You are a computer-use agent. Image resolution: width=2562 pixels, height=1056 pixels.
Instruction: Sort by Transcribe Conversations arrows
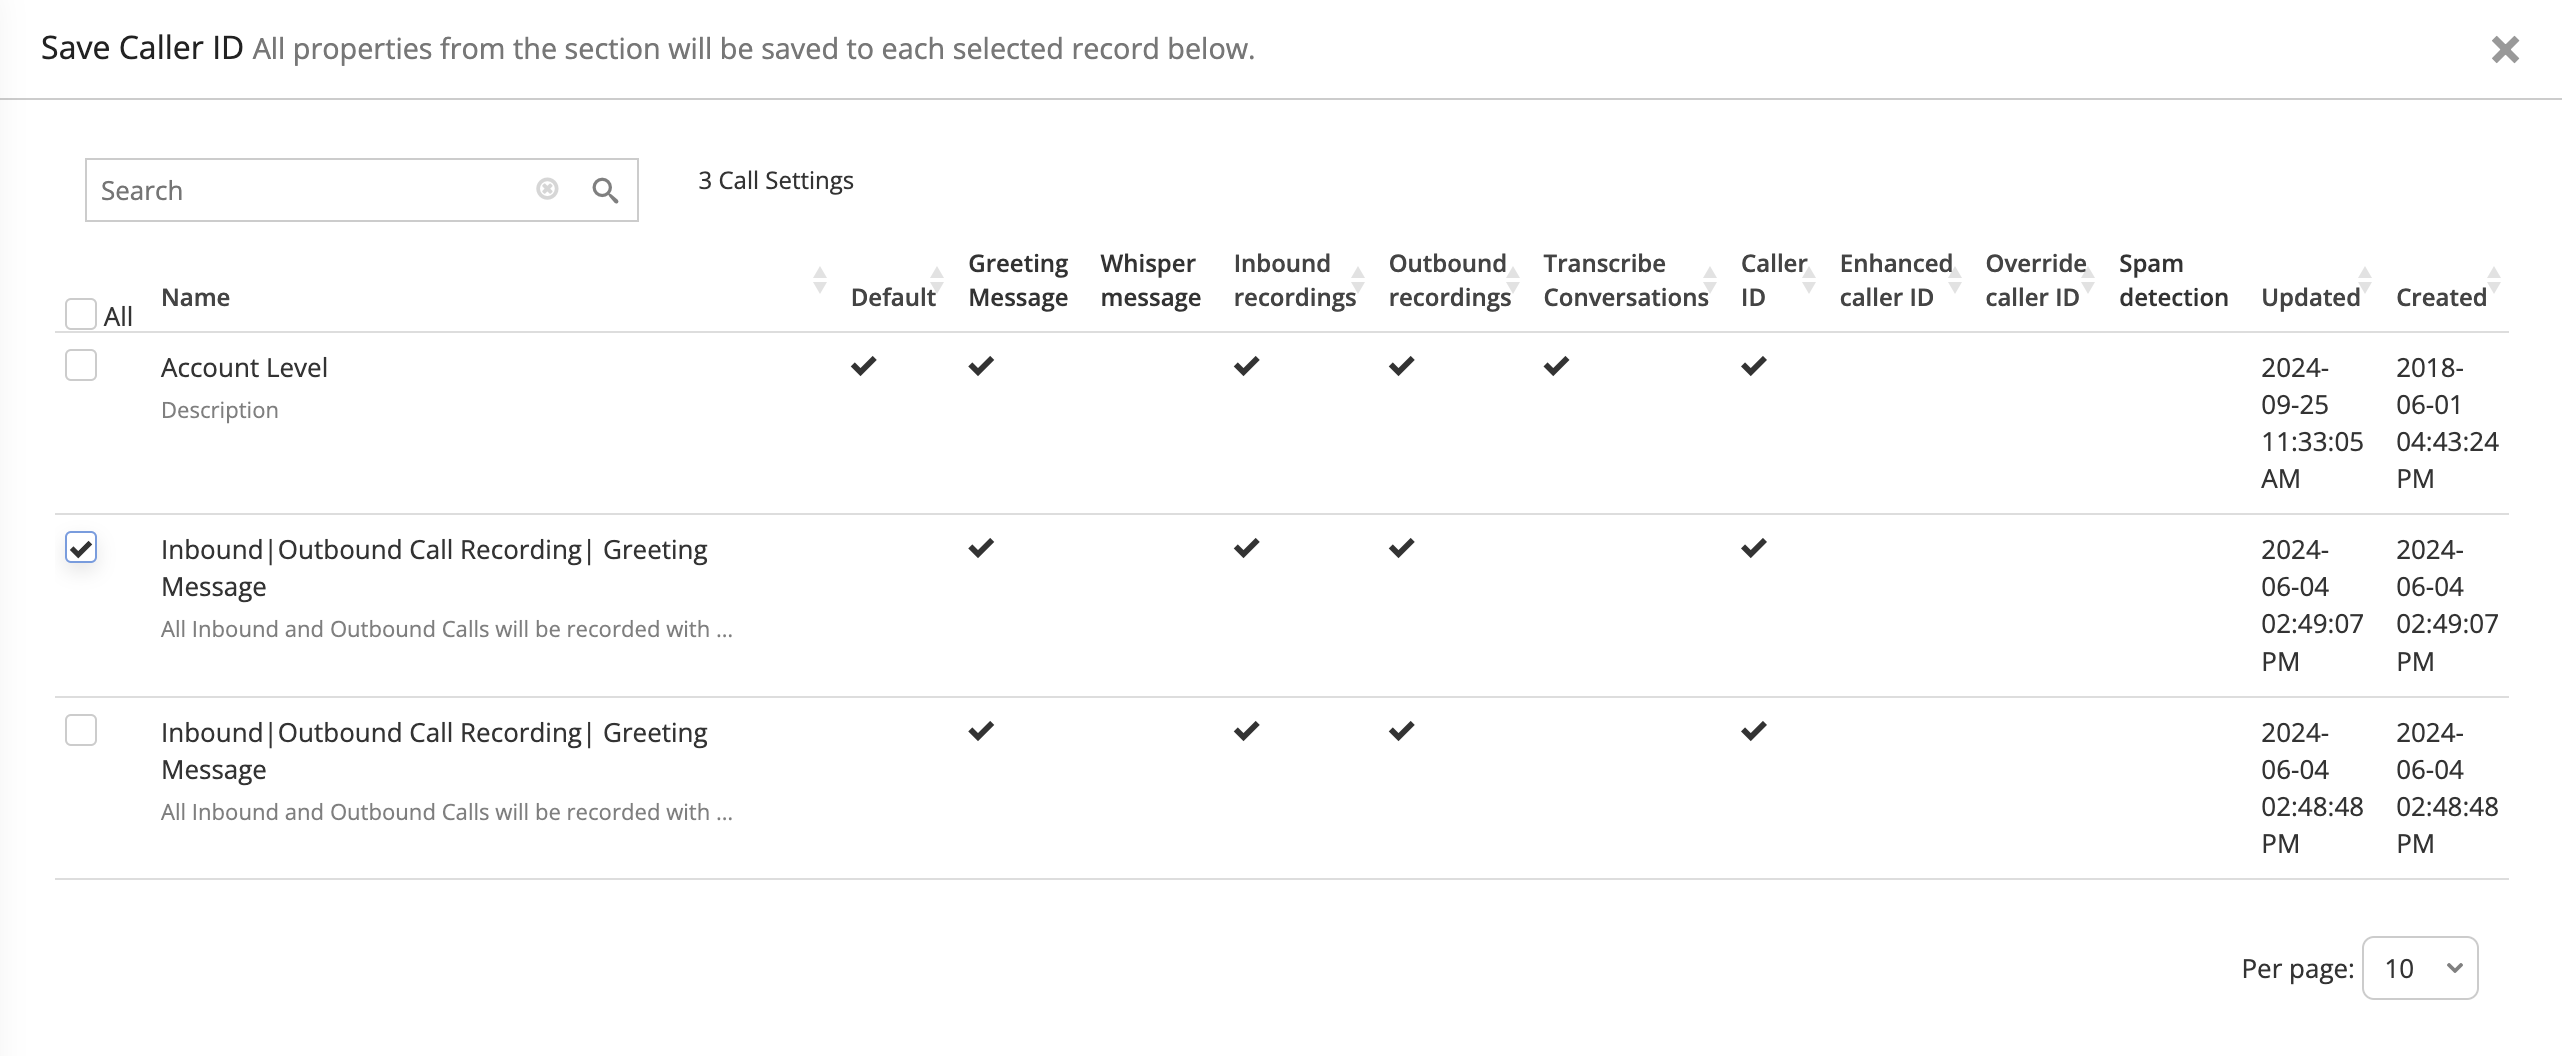[1710, 280]
